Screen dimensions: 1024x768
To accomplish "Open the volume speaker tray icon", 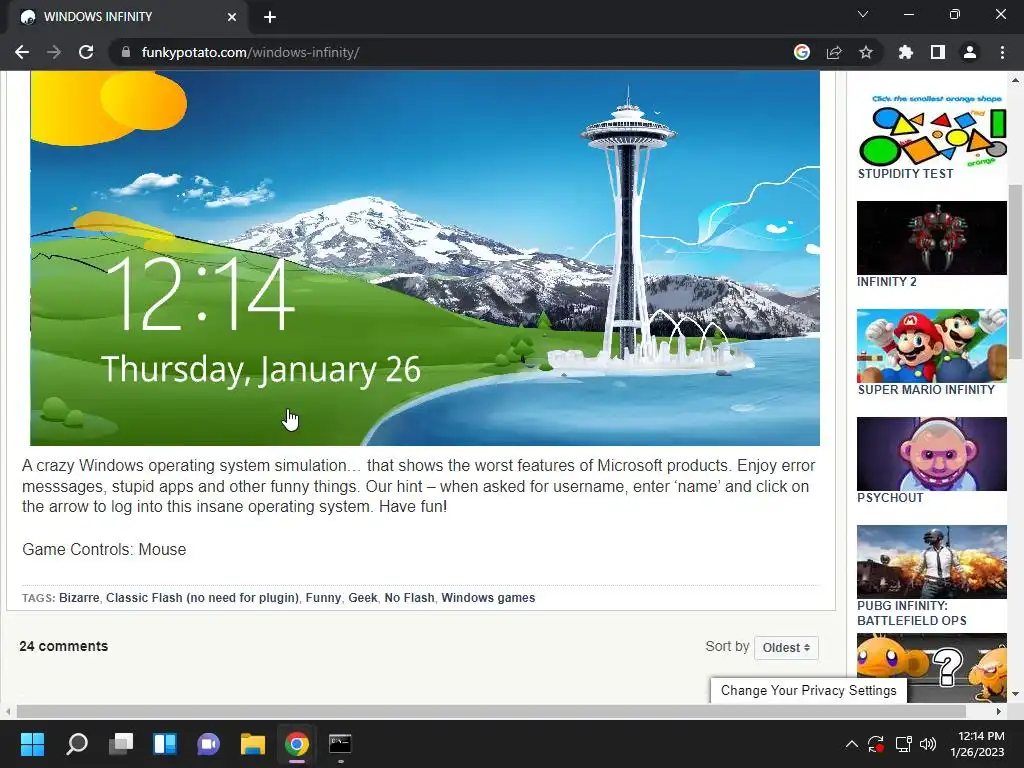I will tap(927, 744).
